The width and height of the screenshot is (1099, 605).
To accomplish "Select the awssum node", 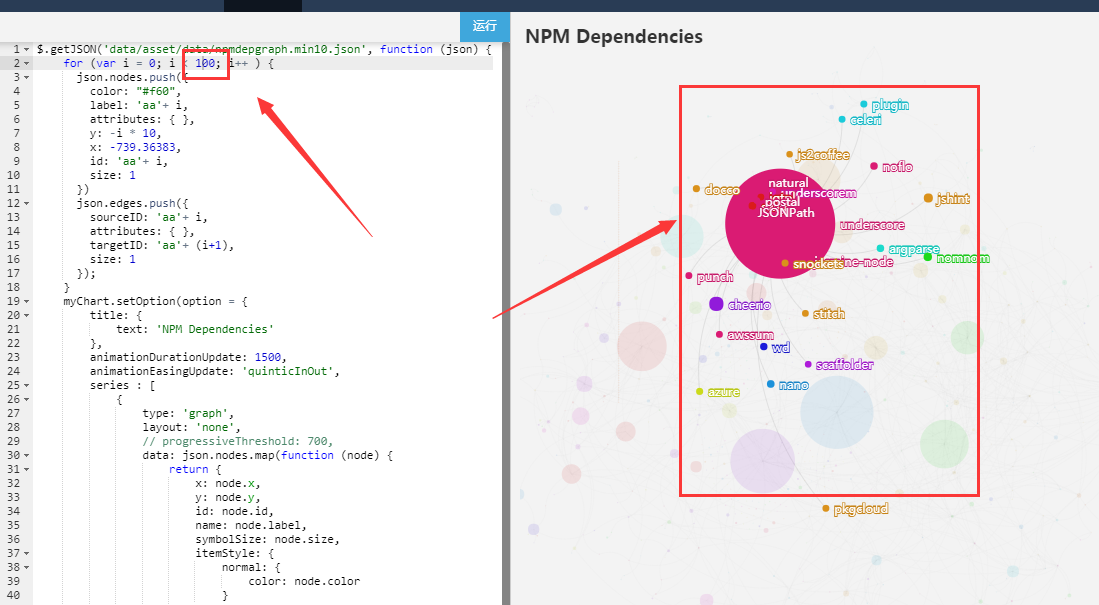I will [x=719, y=334].
